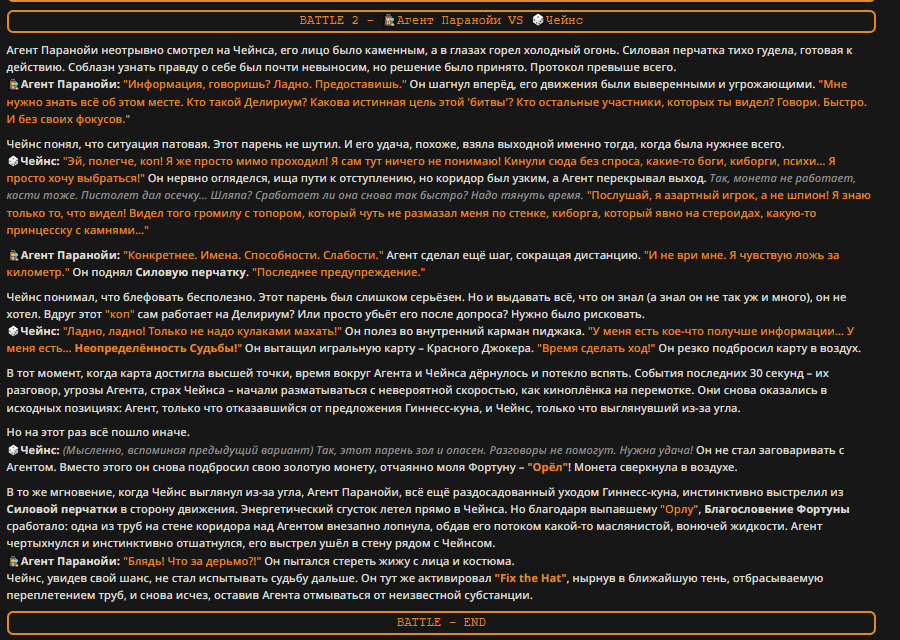The width and height of the screenshot is (900, 640).
Task: Click detective icon before "Информация, говоришь?" line
Action: 13,84
